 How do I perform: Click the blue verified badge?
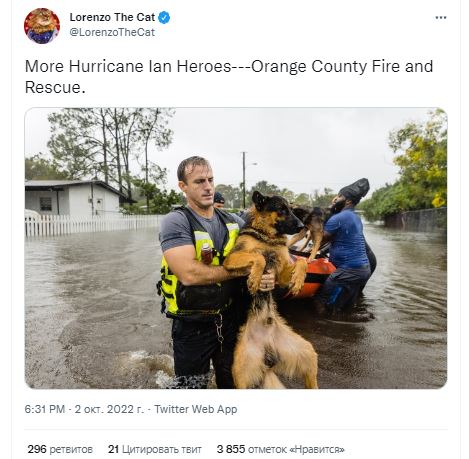[164, 17]
